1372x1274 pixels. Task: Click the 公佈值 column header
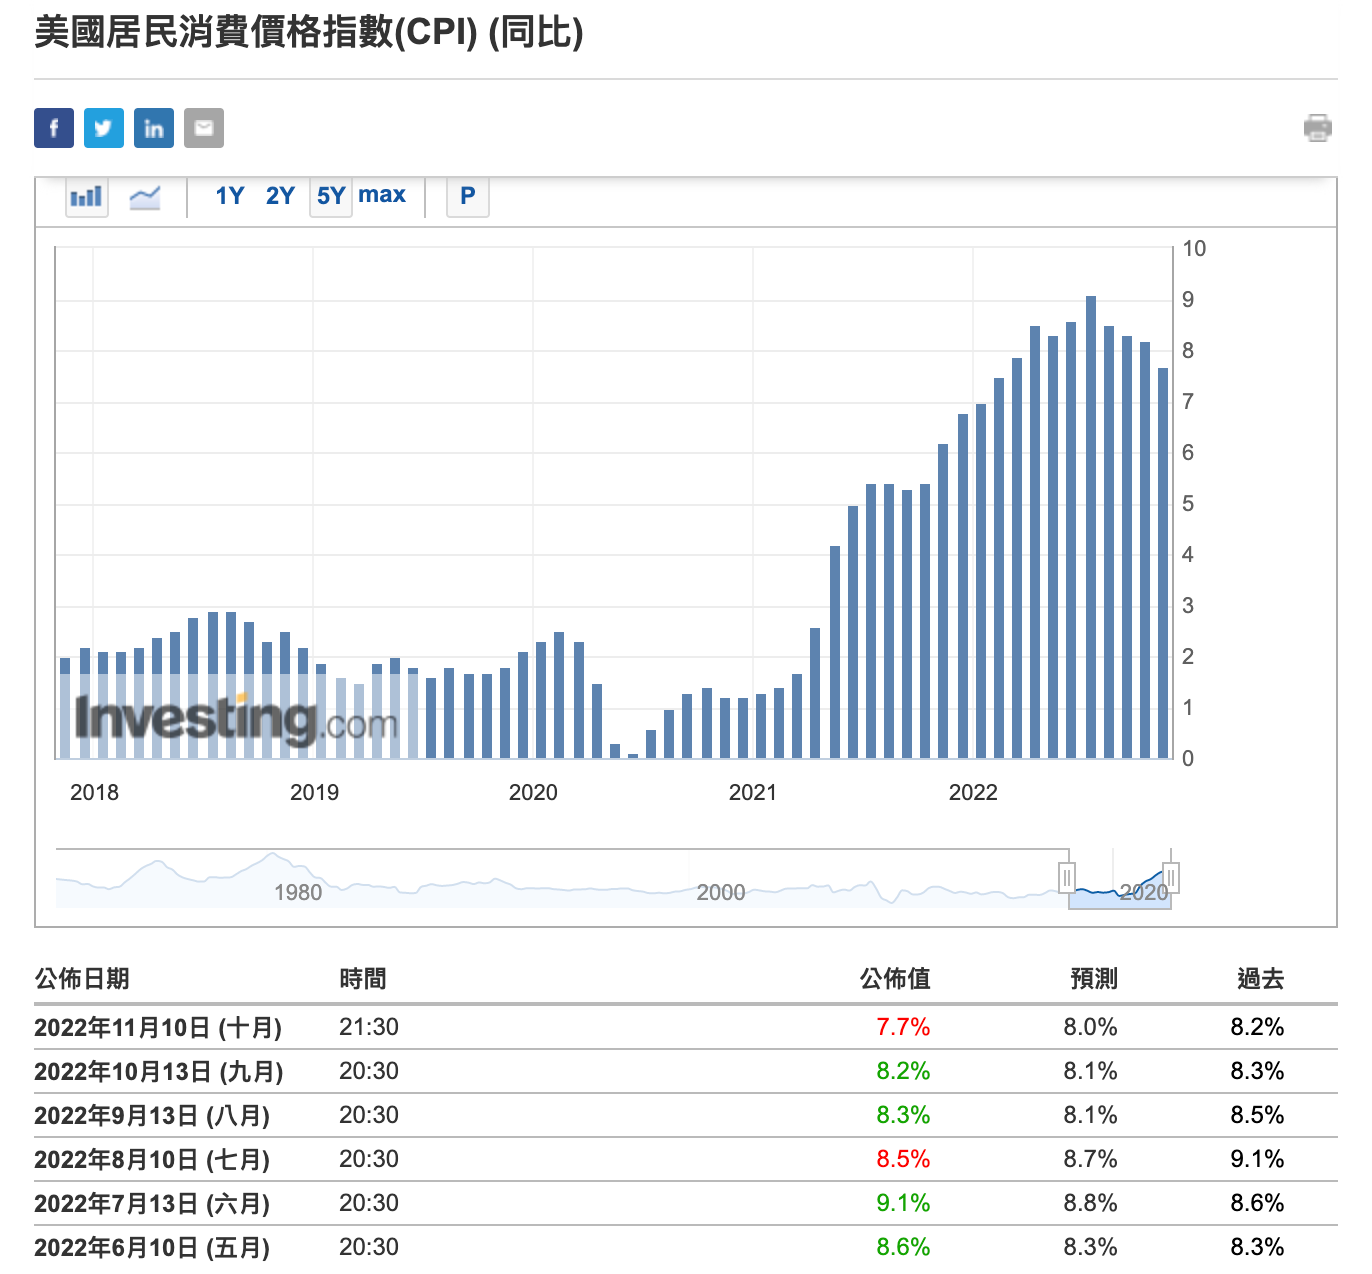point(895,978)
